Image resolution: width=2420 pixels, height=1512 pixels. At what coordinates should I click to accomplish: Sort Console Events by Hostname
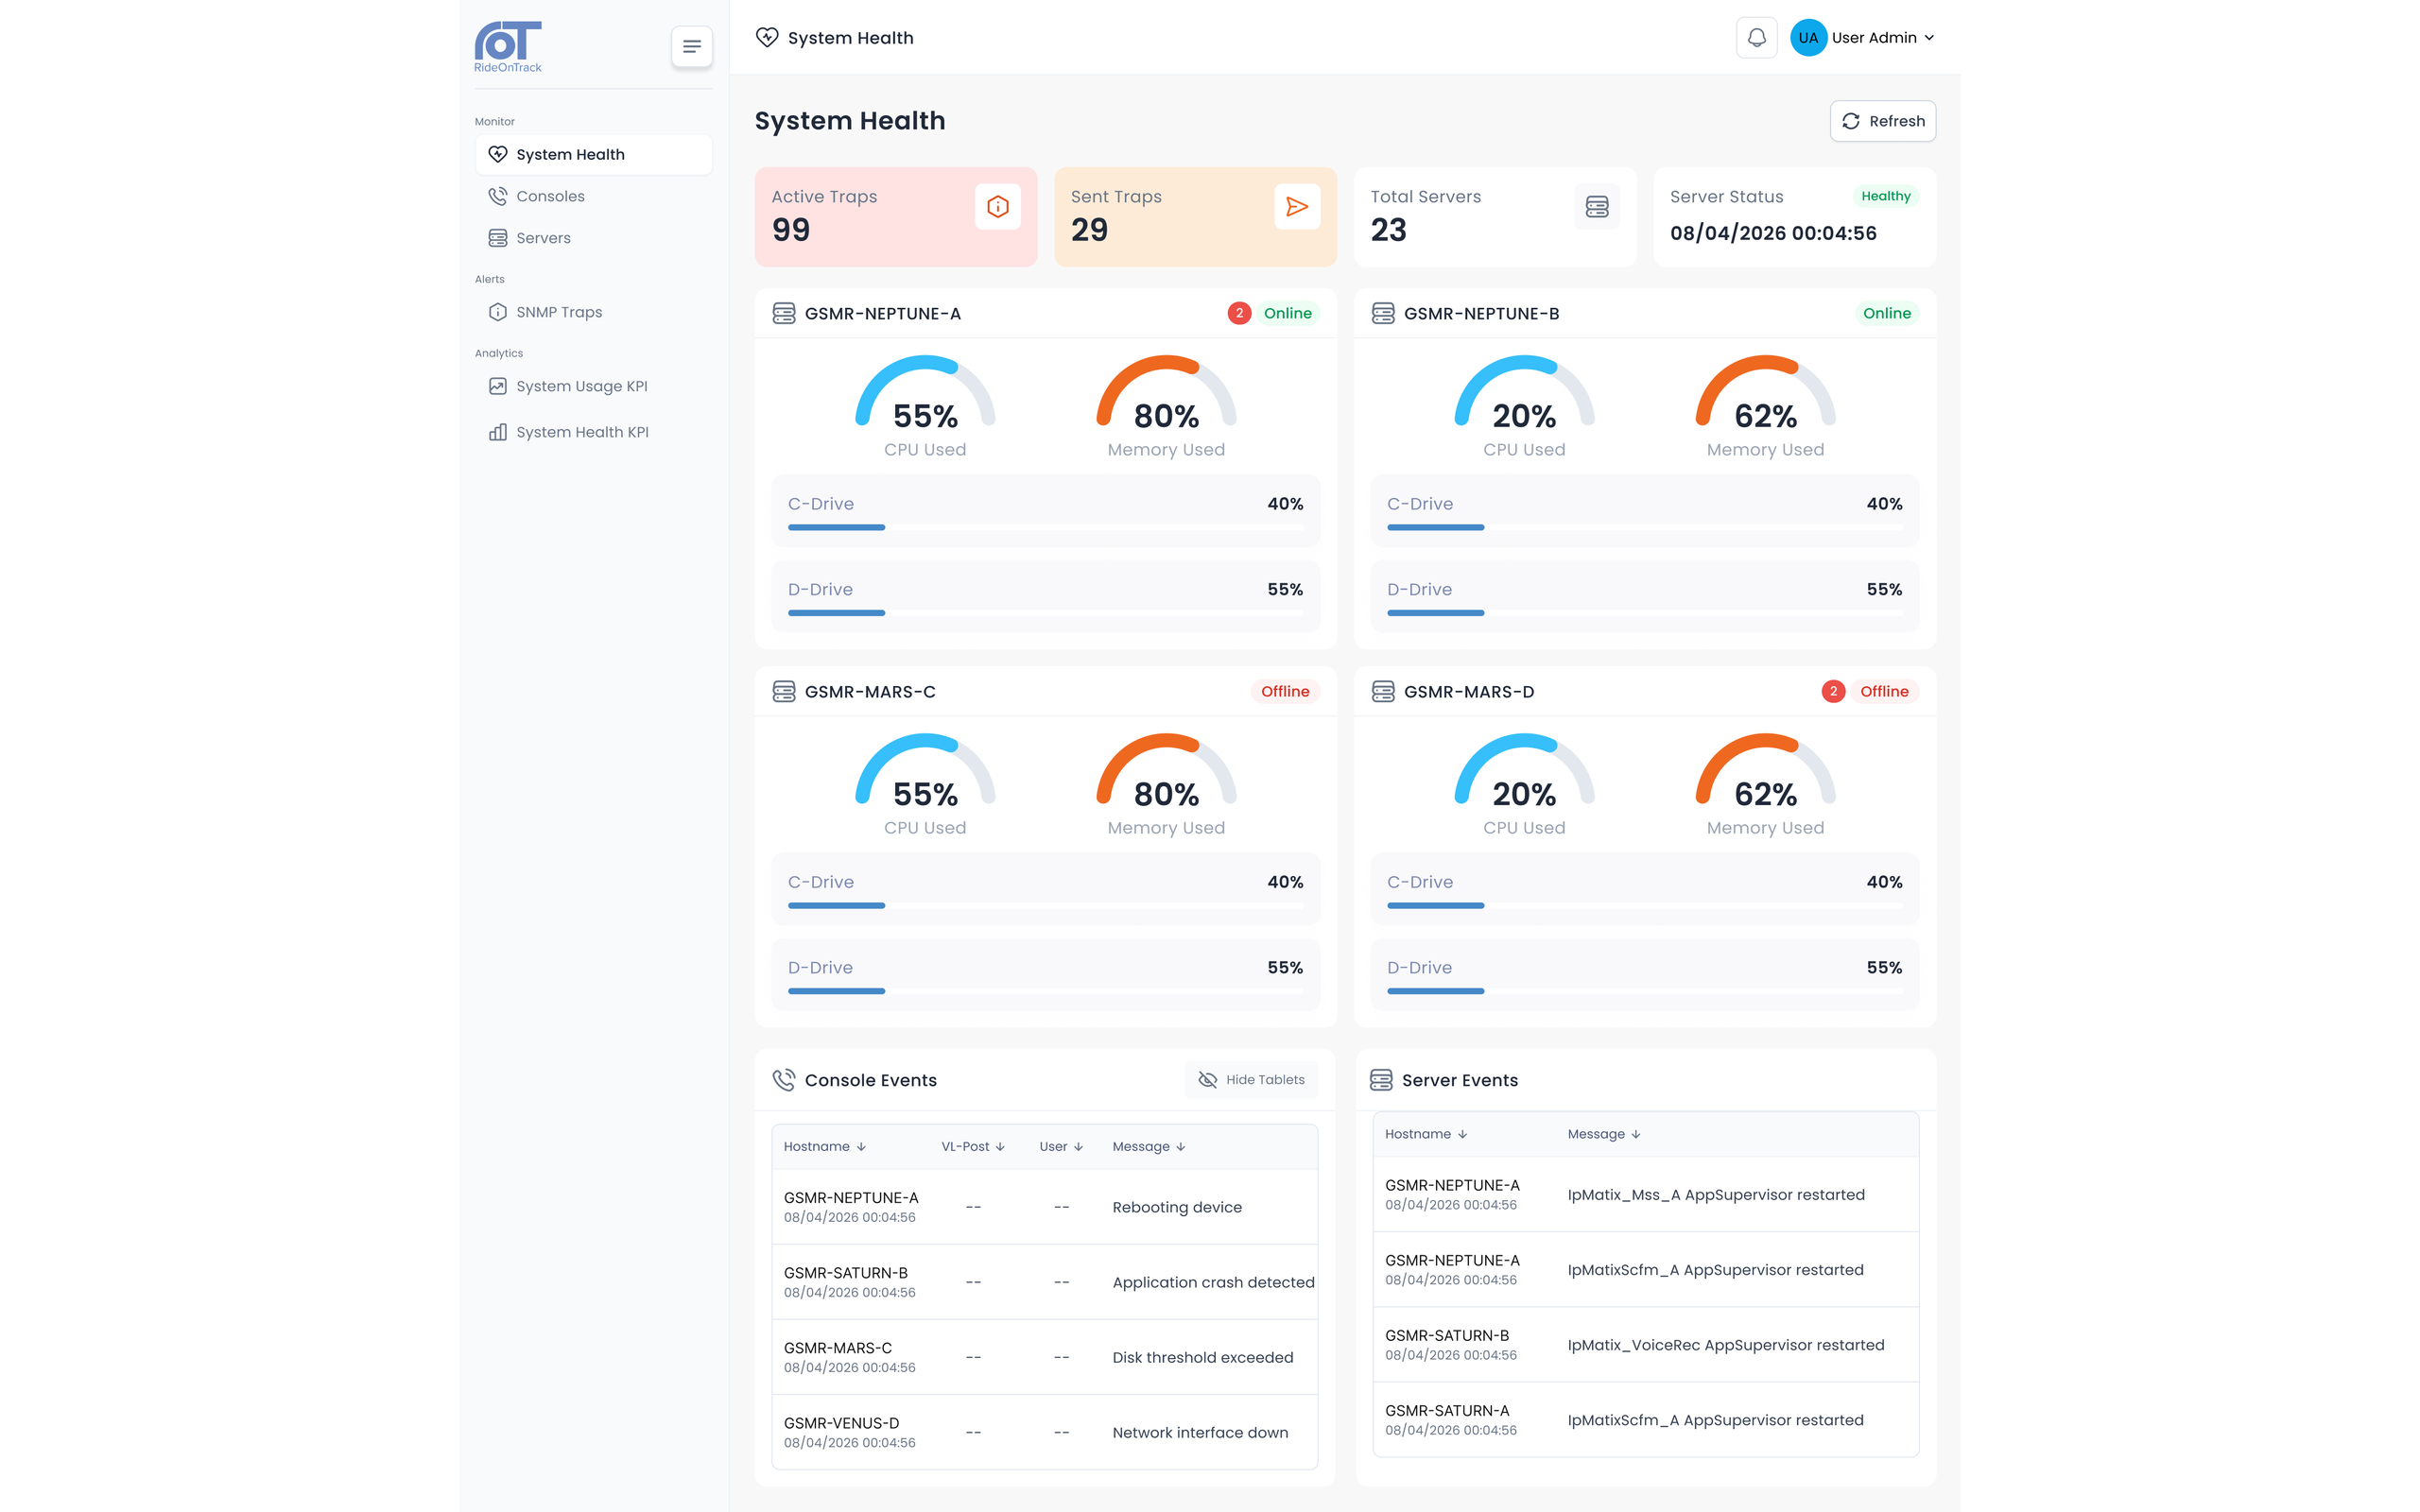tap(825, 1147)
